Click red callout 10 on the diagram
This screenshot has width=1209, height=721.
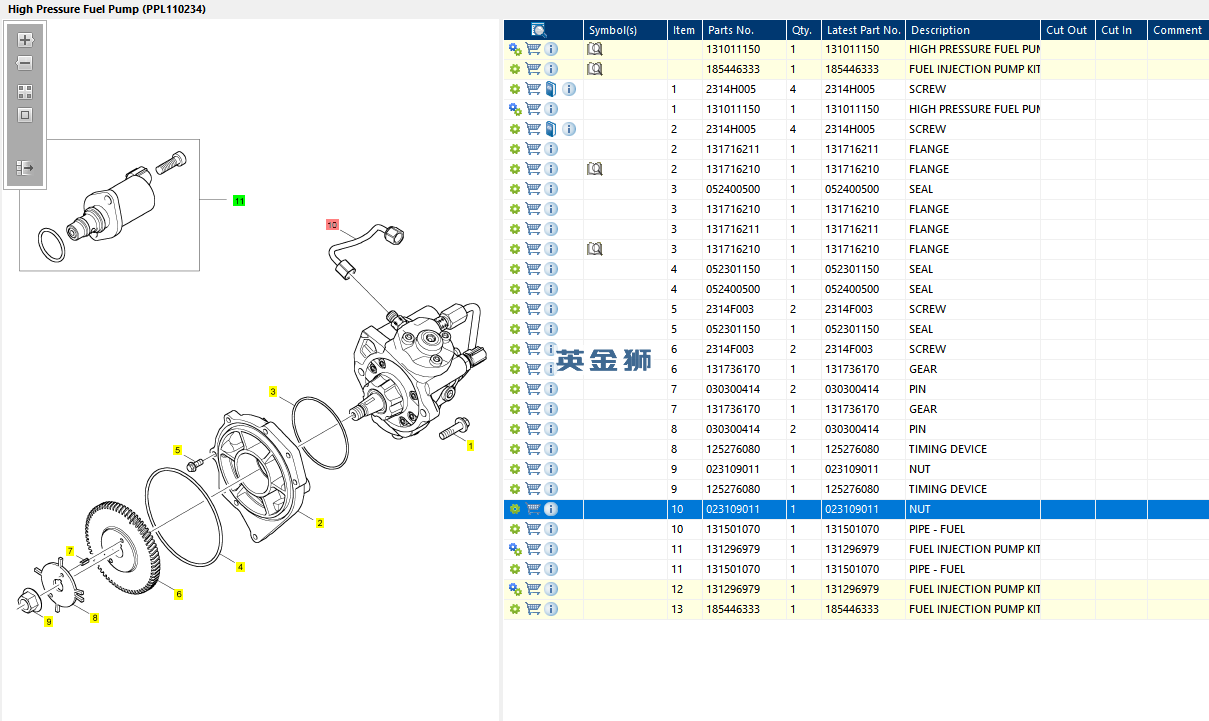click(332, 225)
